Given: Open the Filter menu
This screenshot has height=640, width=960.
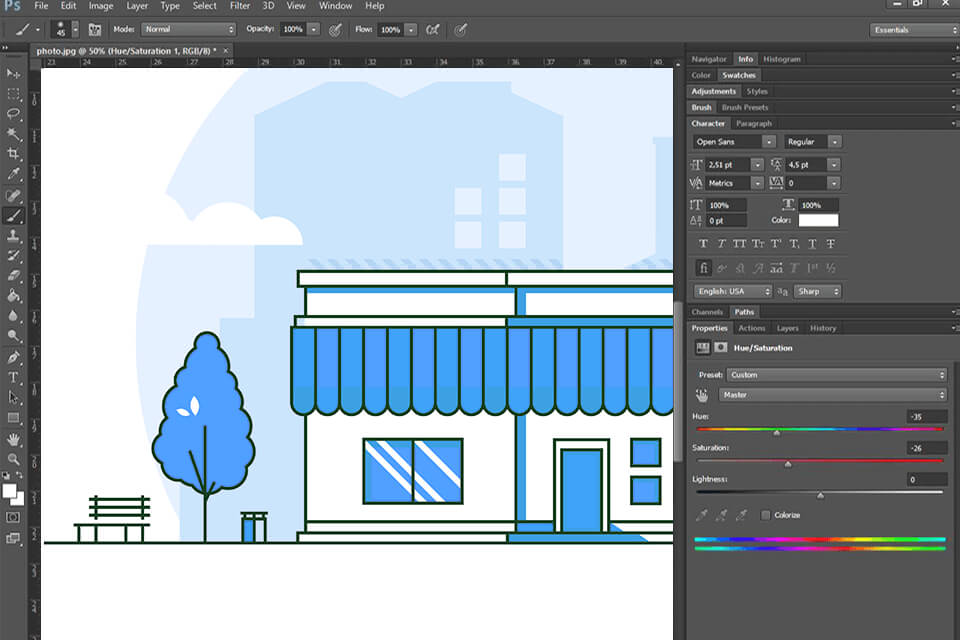Looking at the screenshot, I should pyautogui.click(x=240, y=6).
